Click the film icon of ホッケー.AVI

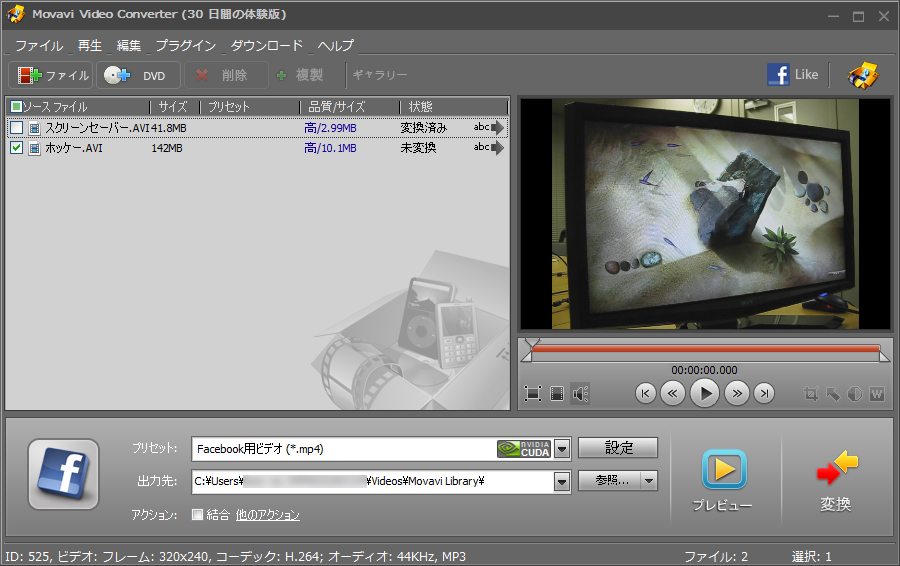[x=34, y=148]
